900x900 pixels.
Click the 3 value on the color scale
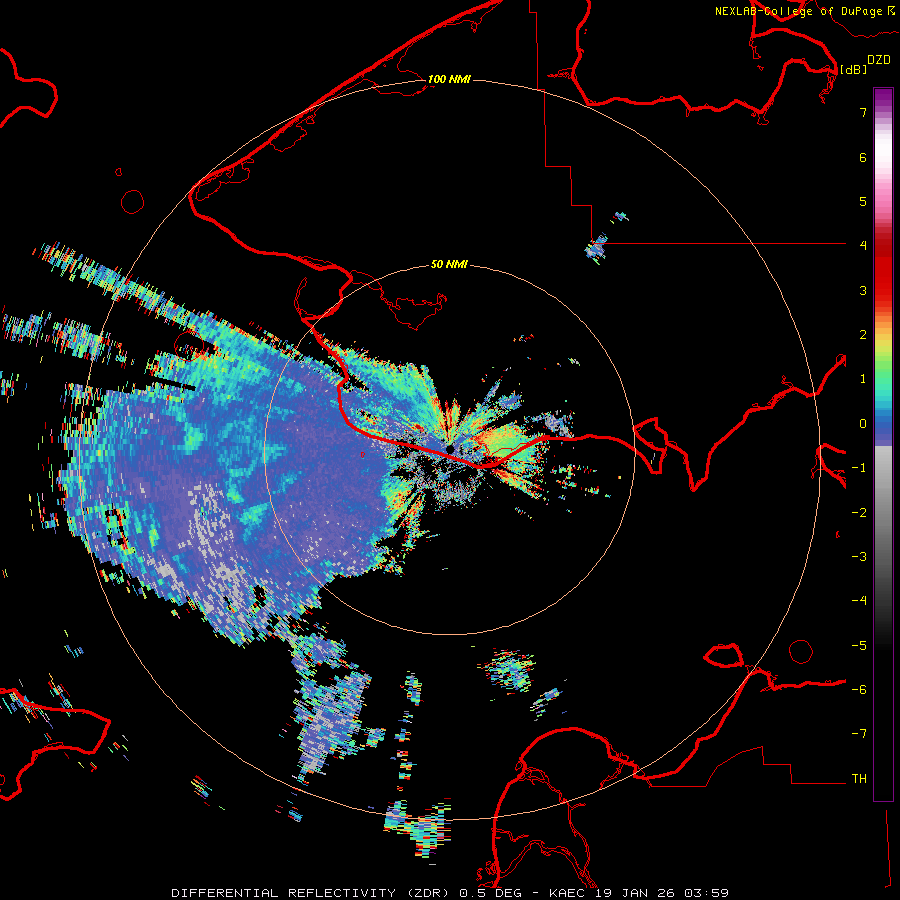coord(863,290)
